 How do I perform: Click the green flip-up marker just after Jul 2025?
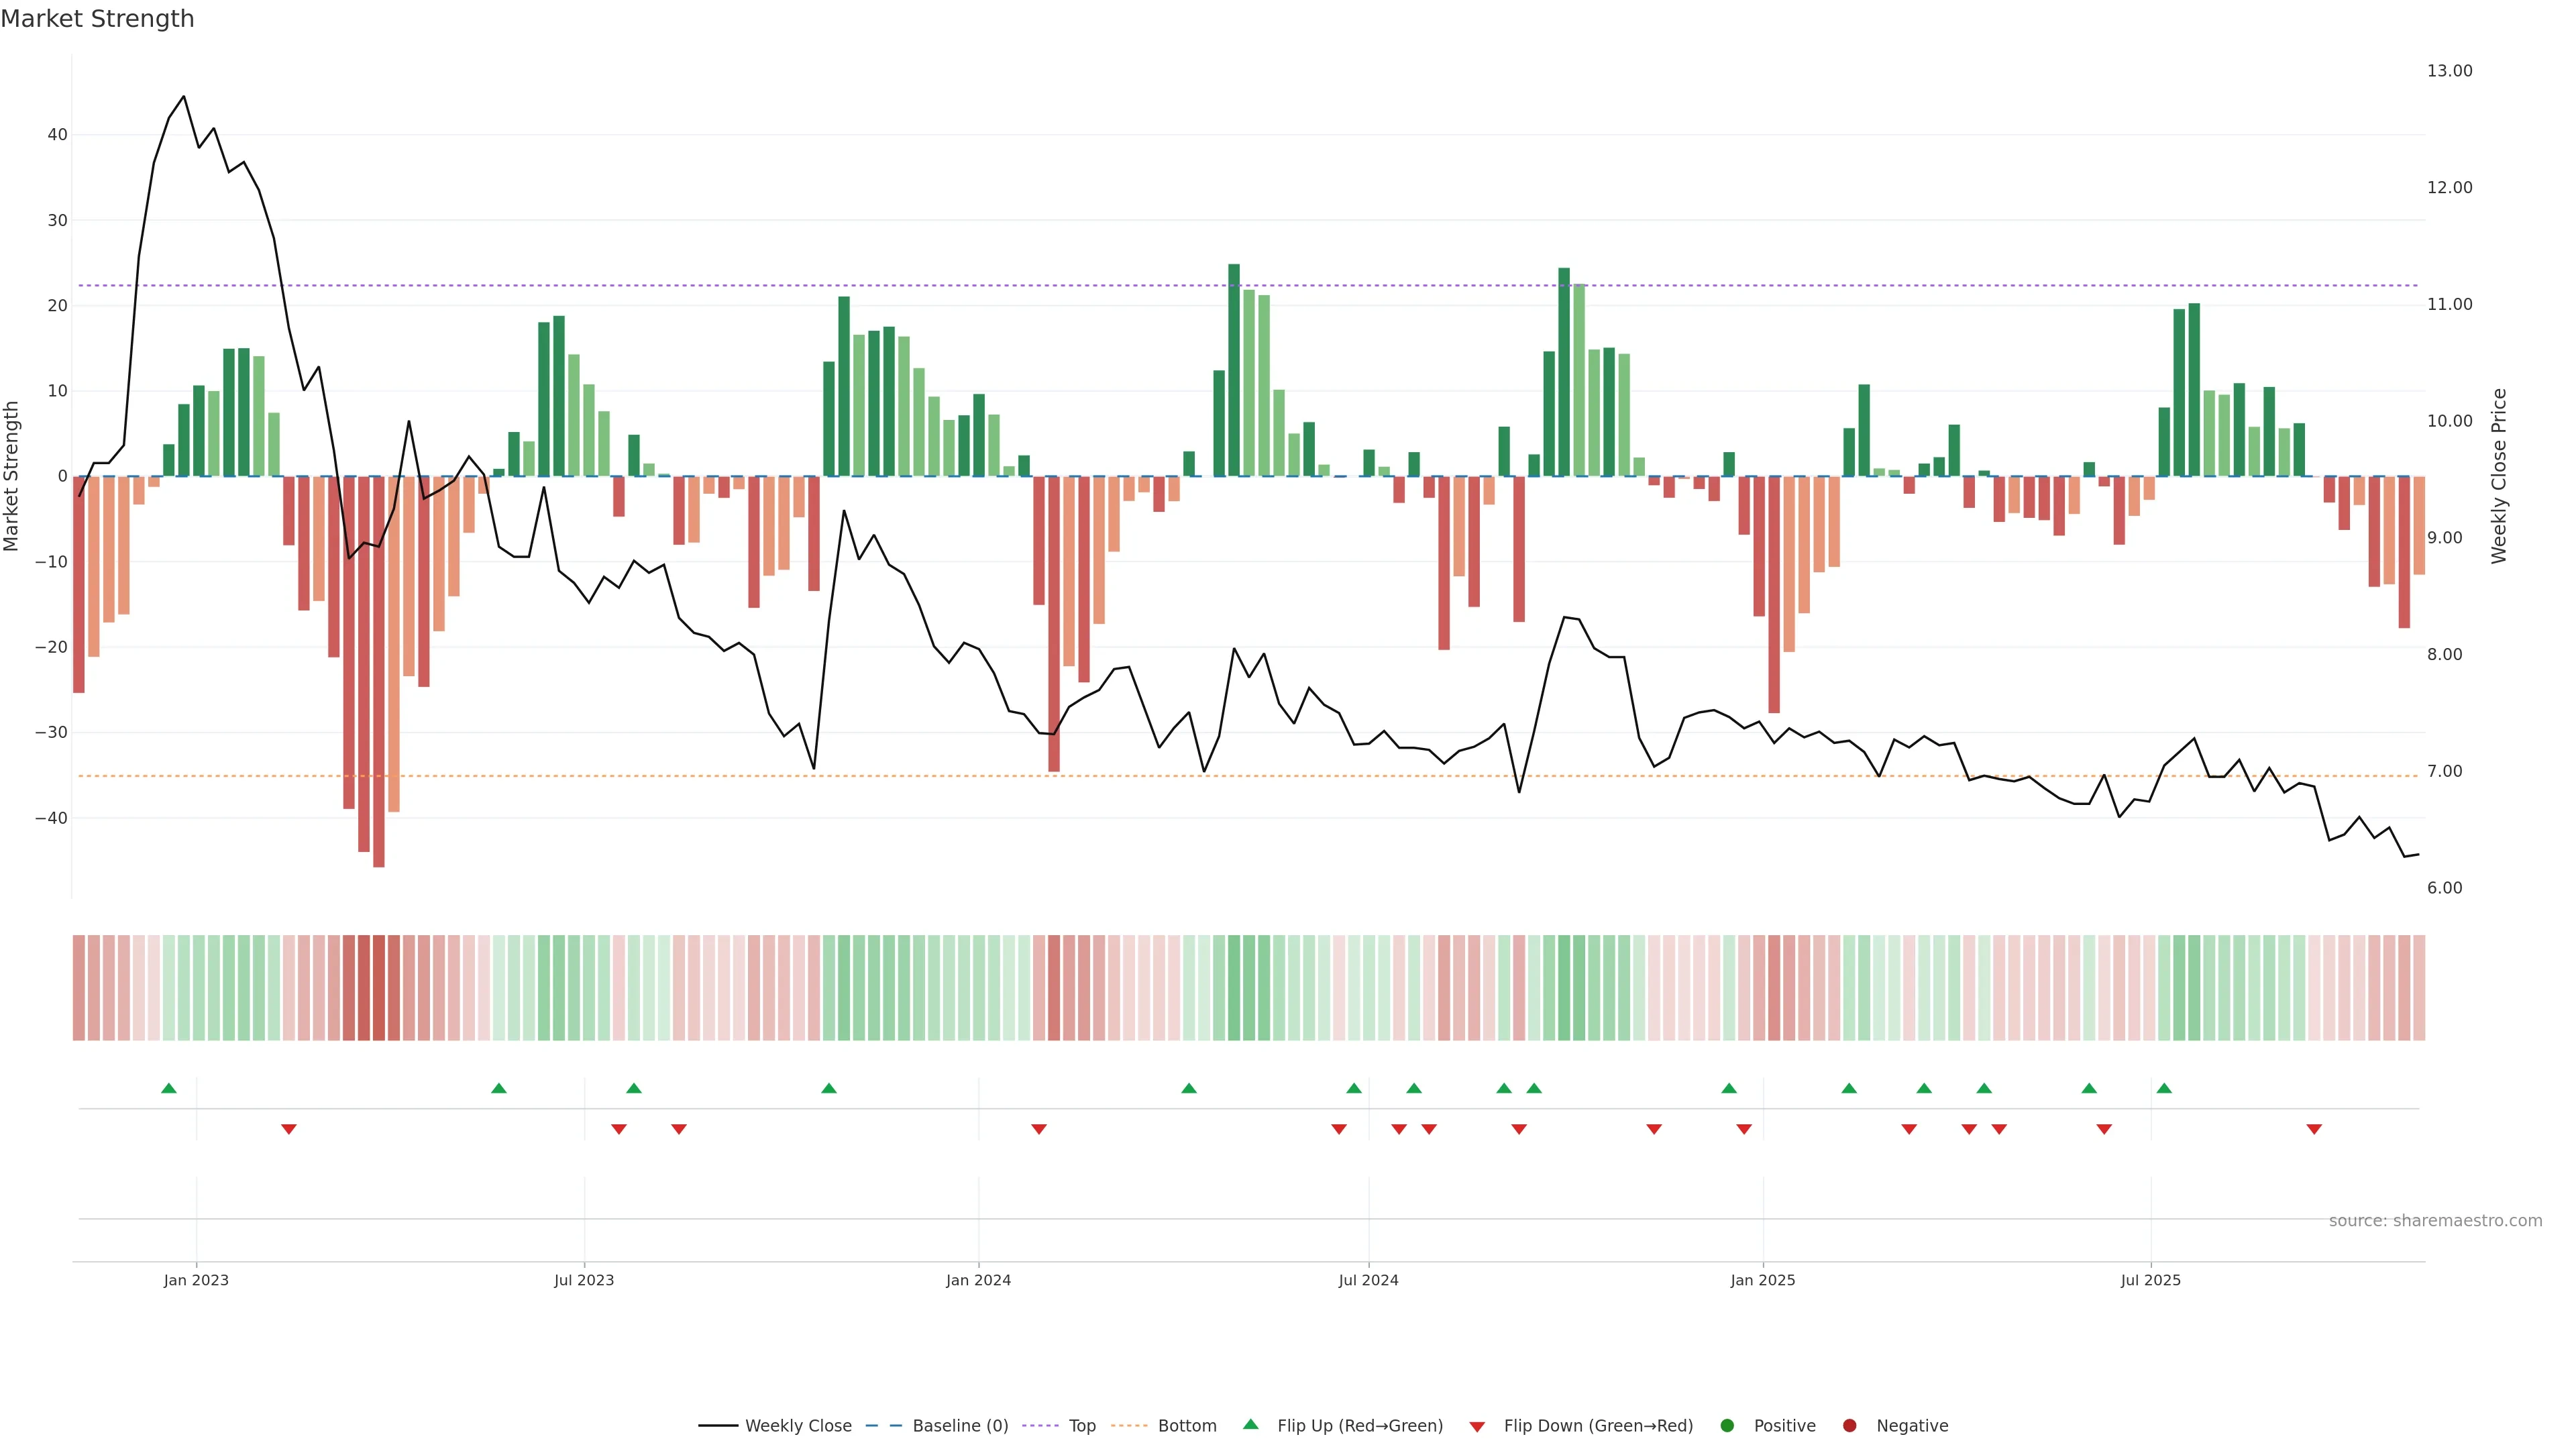click(2164, 1088)
